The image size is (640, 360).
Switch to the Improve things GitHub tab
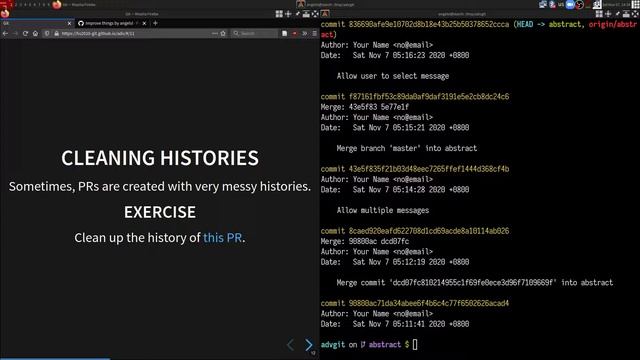coord(112,23)
